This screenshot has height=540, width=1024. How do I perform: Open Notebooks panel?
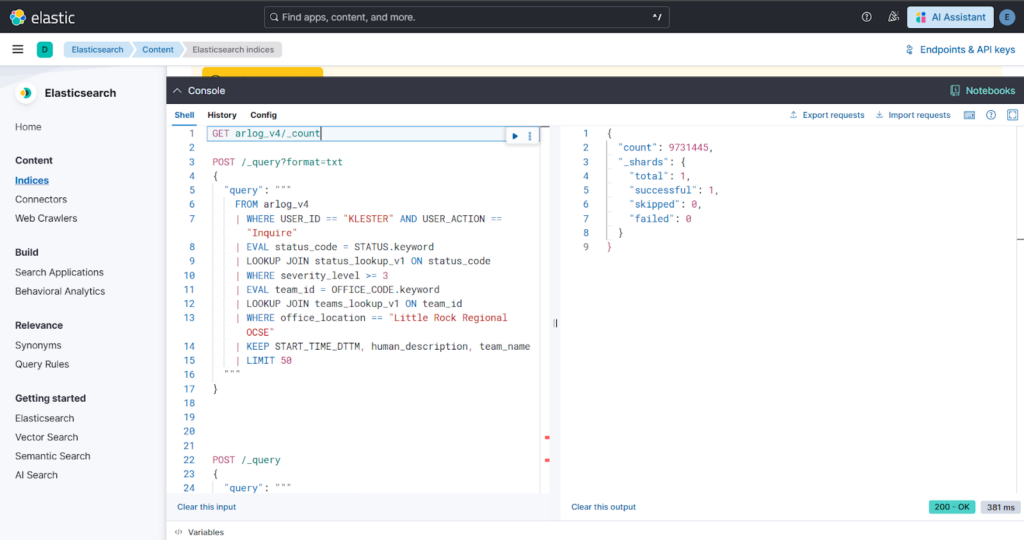(x=982, y=90)
